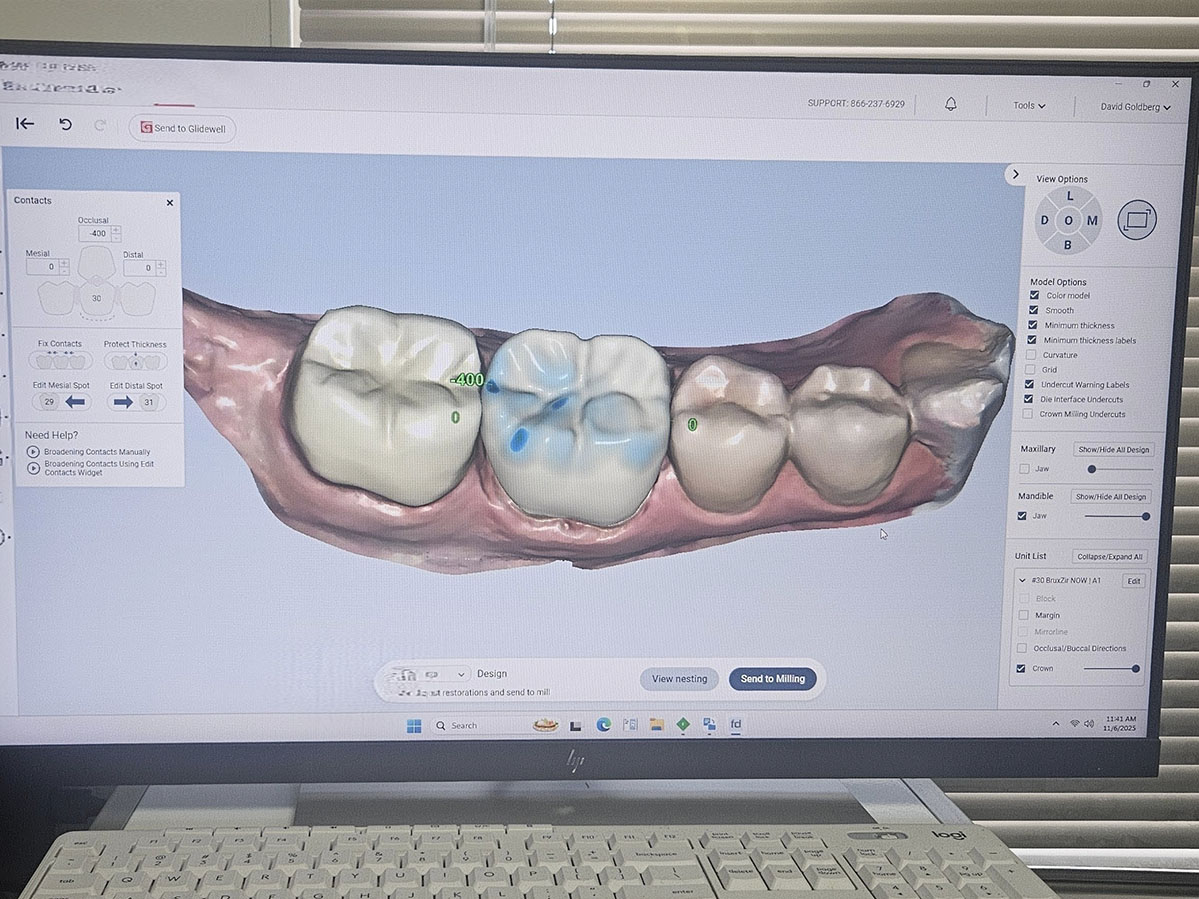Screen dimensions: 1199x899
Task: Click the View nesting button
Action: click(x=679, y=679)
